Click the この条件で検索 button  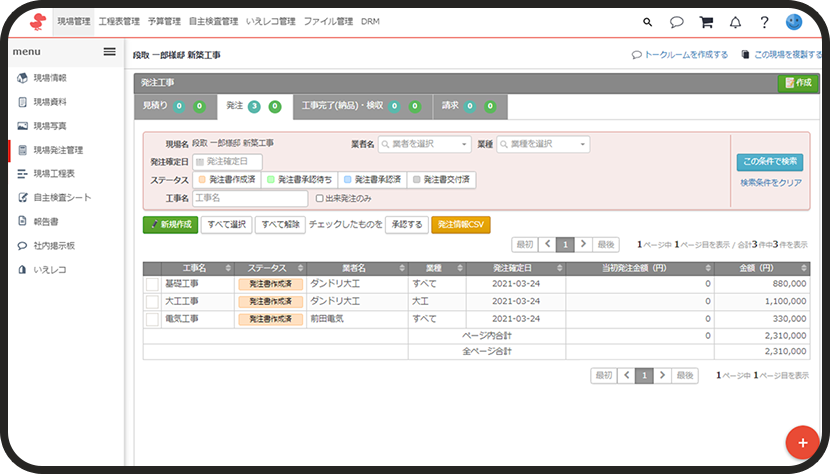(x=770, y=162)
